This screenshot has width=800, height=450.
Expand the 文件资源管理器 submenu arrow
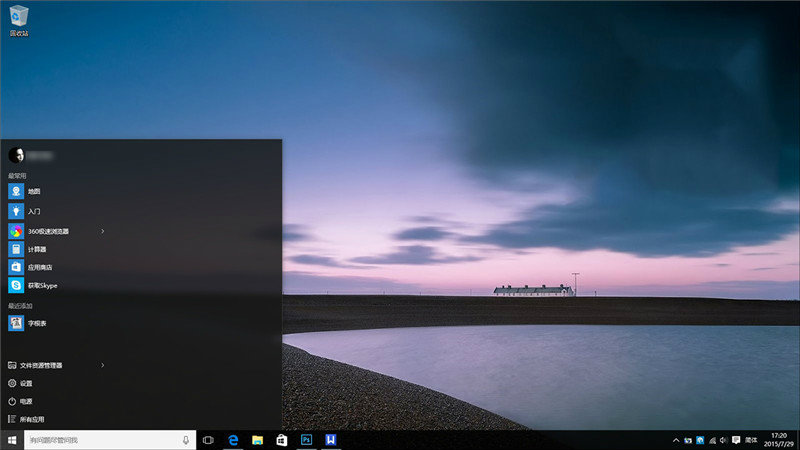pos(102,365)
